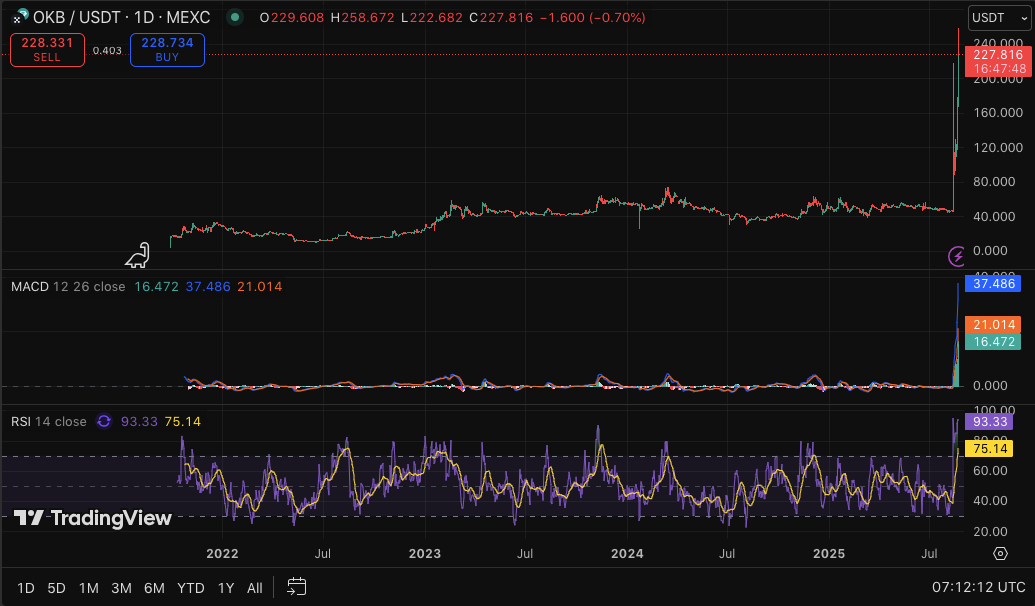
Task: Select the YTD time range
Action: coord(190,588)
